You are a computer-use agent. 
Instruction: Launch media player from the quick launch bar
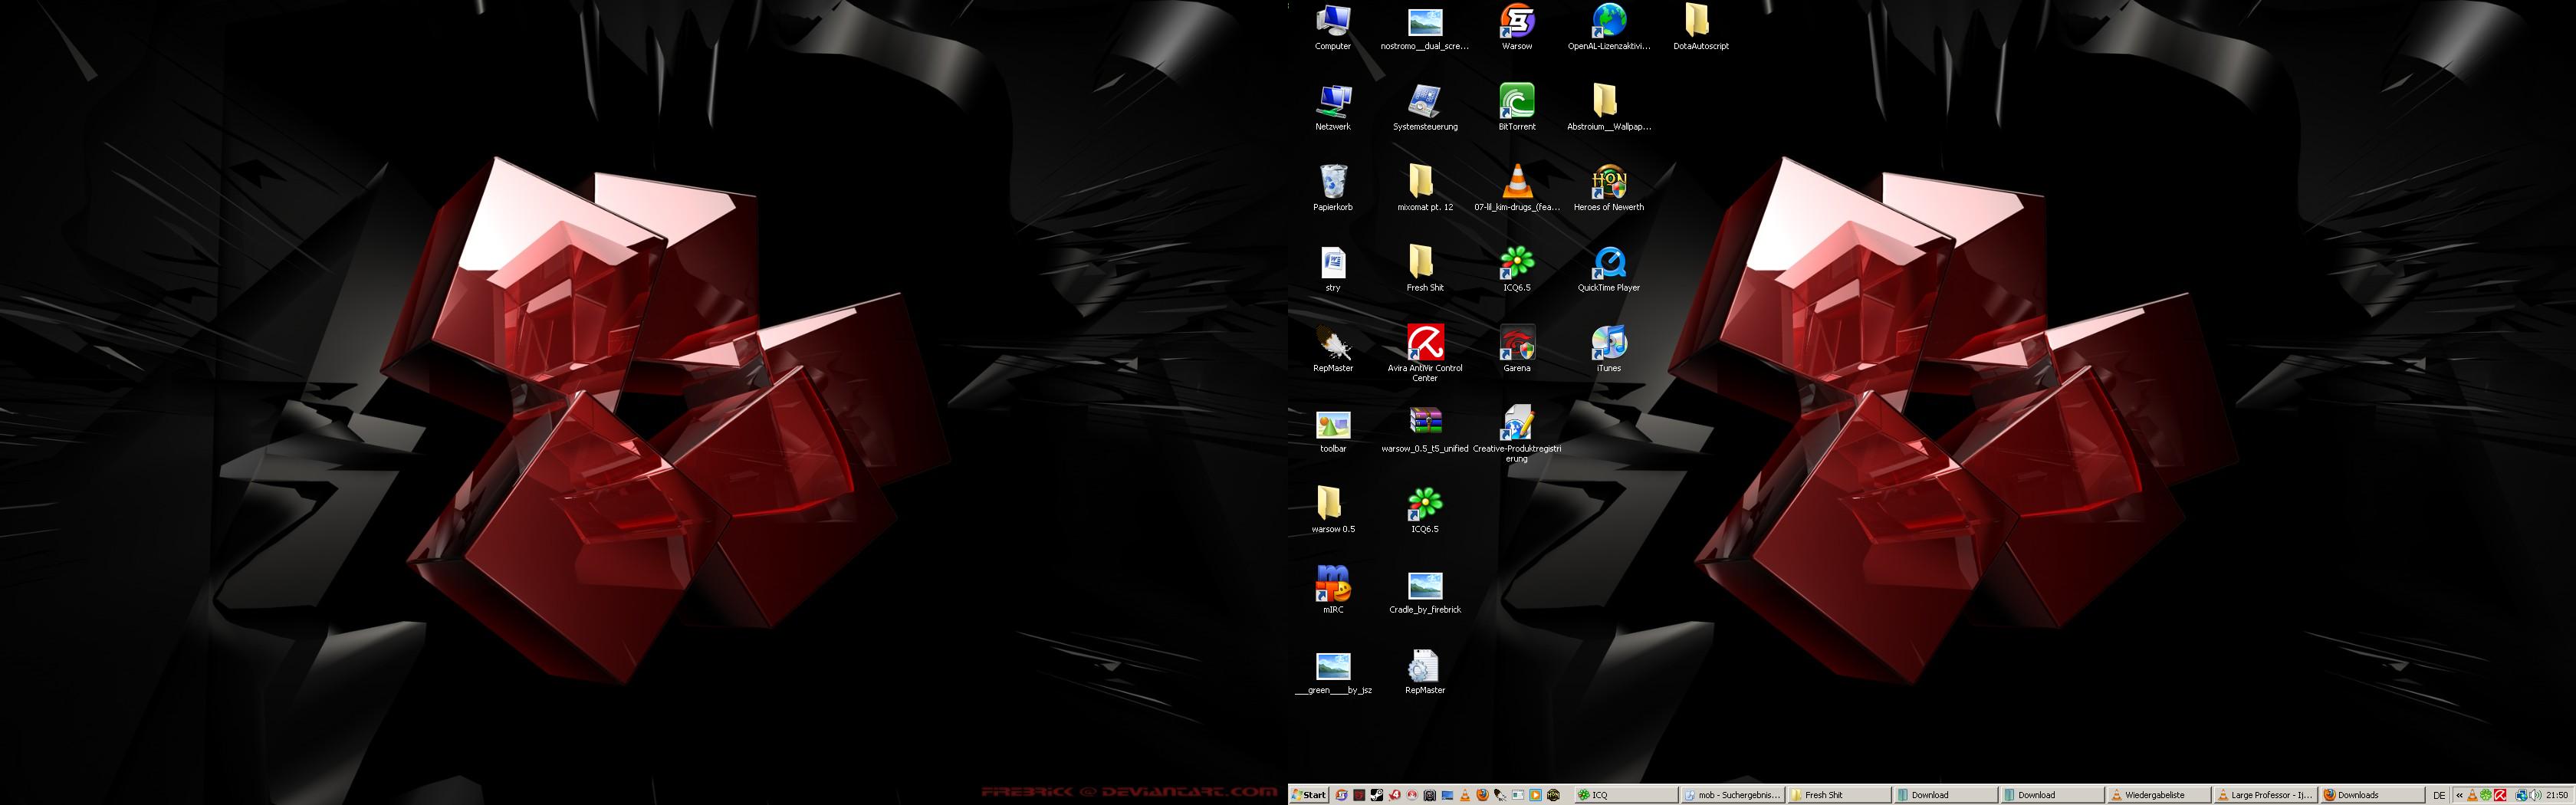(x=1535, y=795)
